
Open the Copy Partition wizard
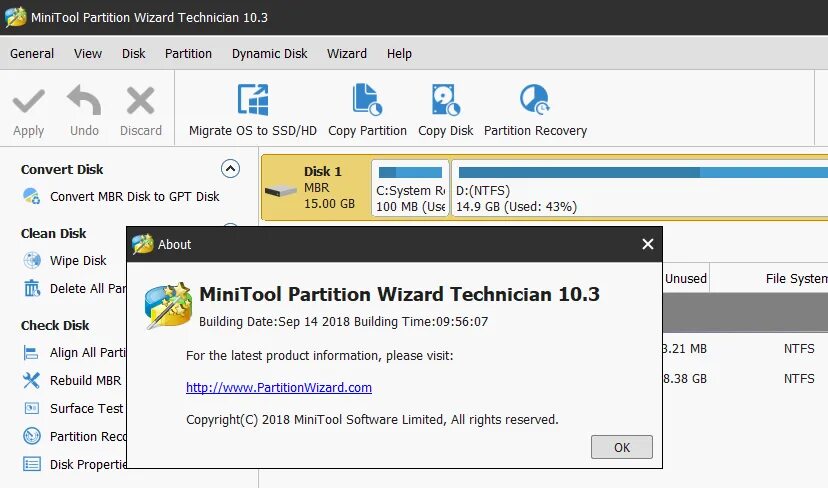coord(368,110)
